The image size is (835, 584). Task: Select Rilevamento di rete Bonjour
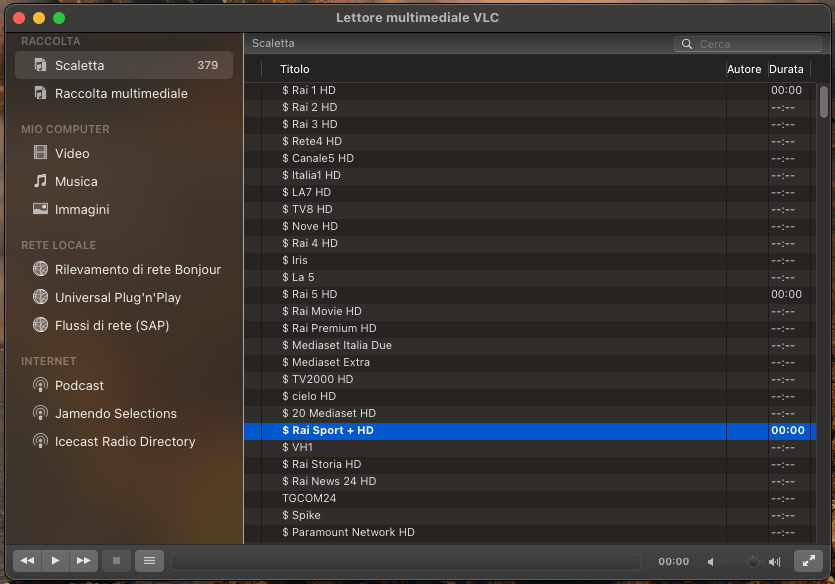[124, 269]
